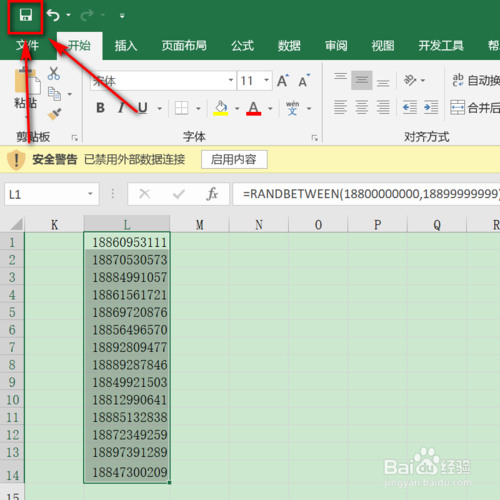Screen dimensions: 500x500
Task: Open the 字体 dialog launcher
Action: (314, 138)
